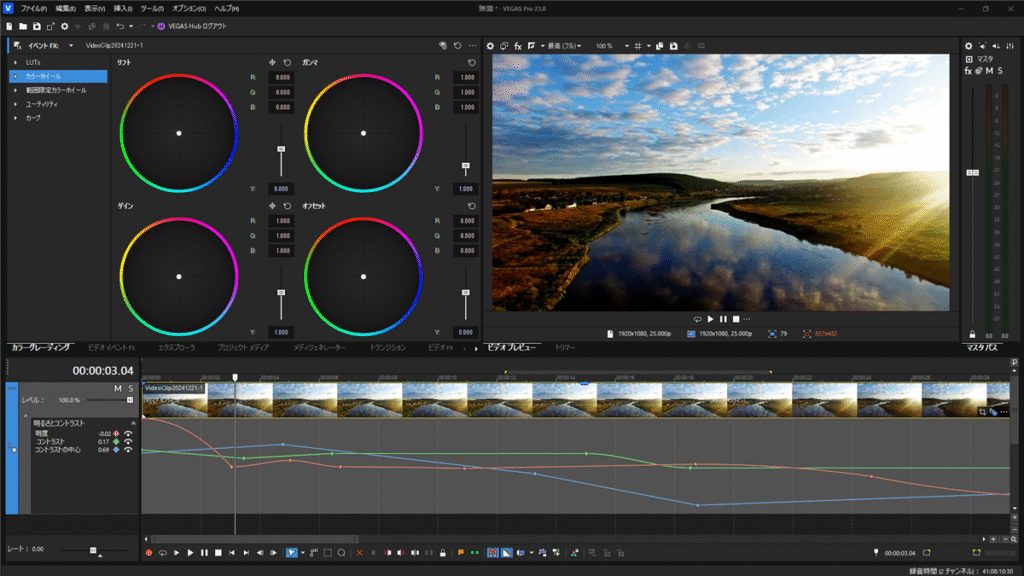
Task: Solo the video track with S button
Action: [130, 388]
